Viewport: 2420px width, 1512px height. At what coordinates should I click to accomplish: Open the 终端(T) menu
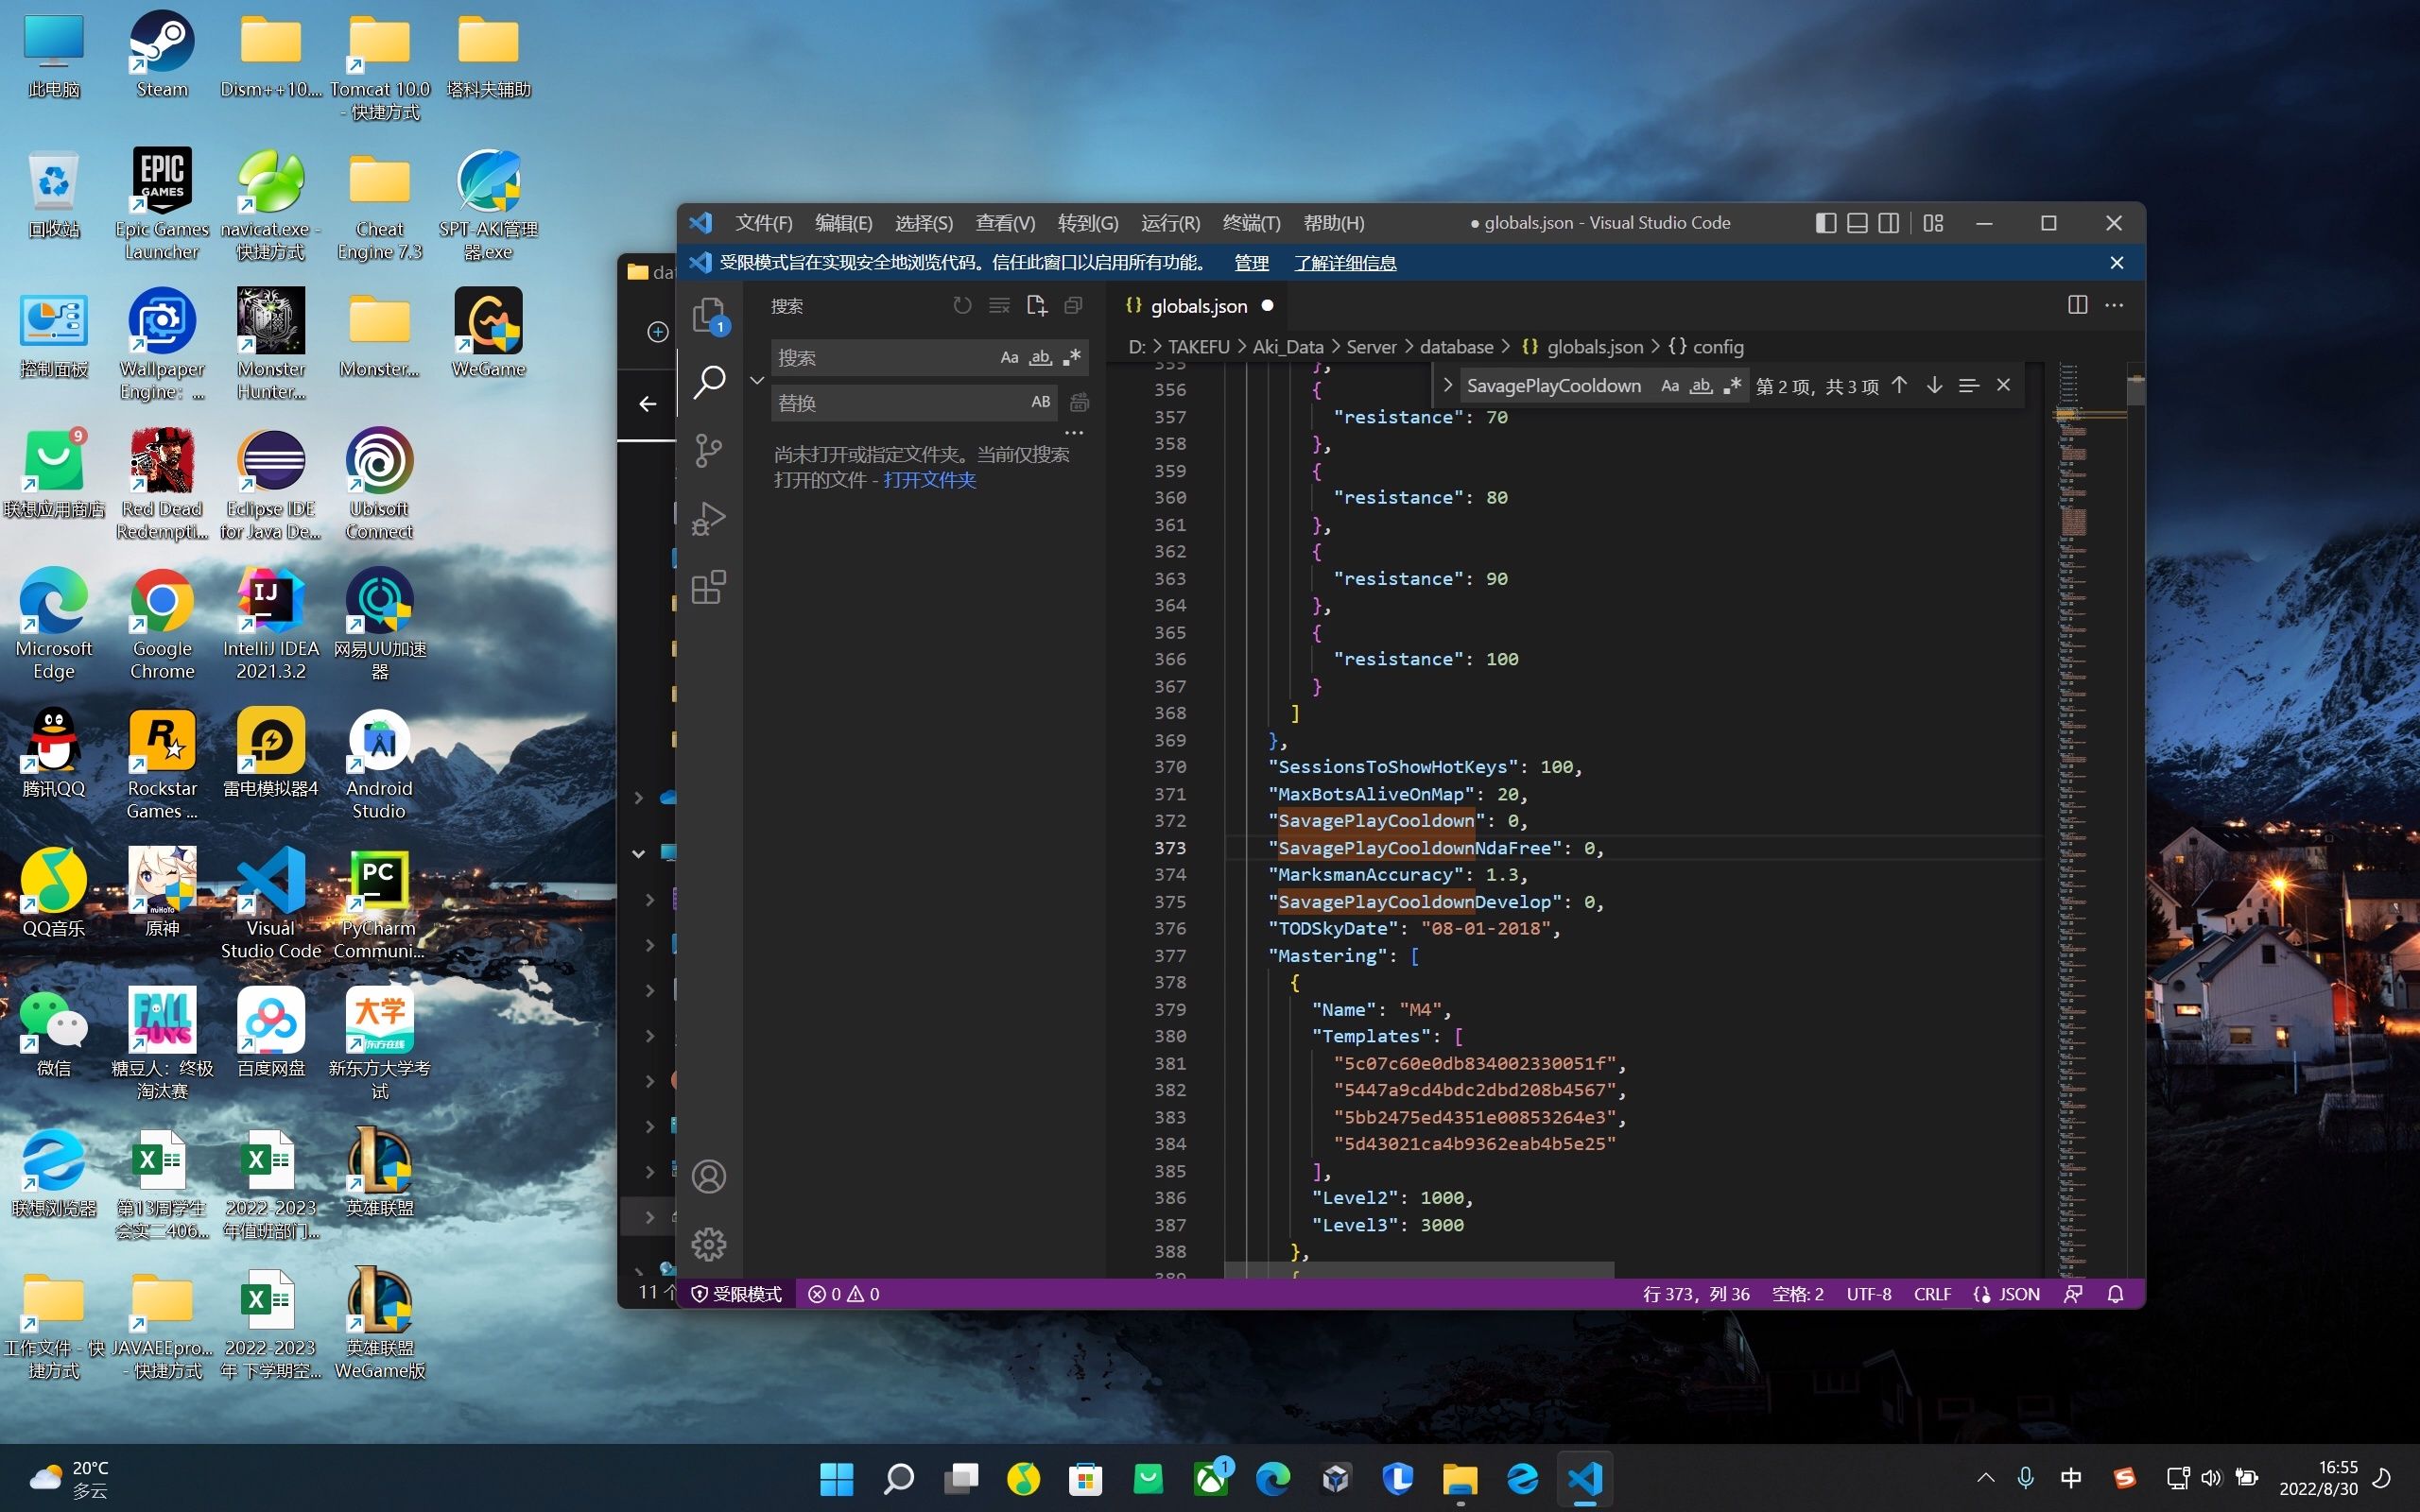[1250, 223]
